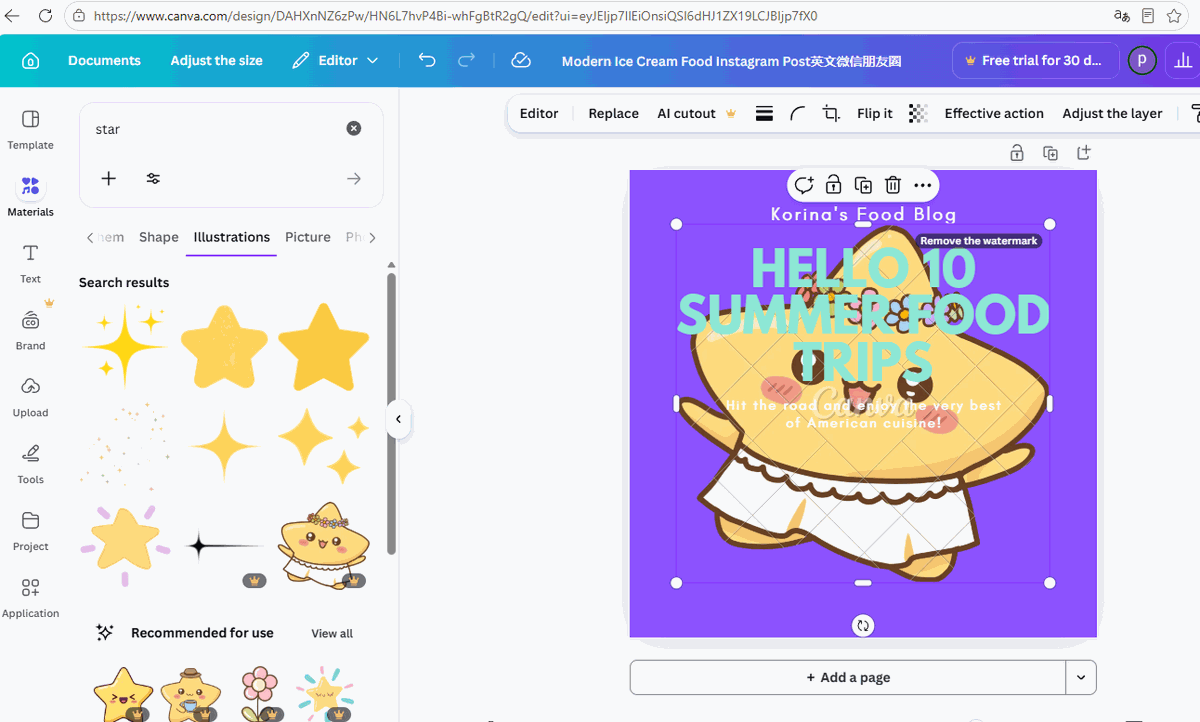Switch to the Picture tab

(x=308, y=237)
